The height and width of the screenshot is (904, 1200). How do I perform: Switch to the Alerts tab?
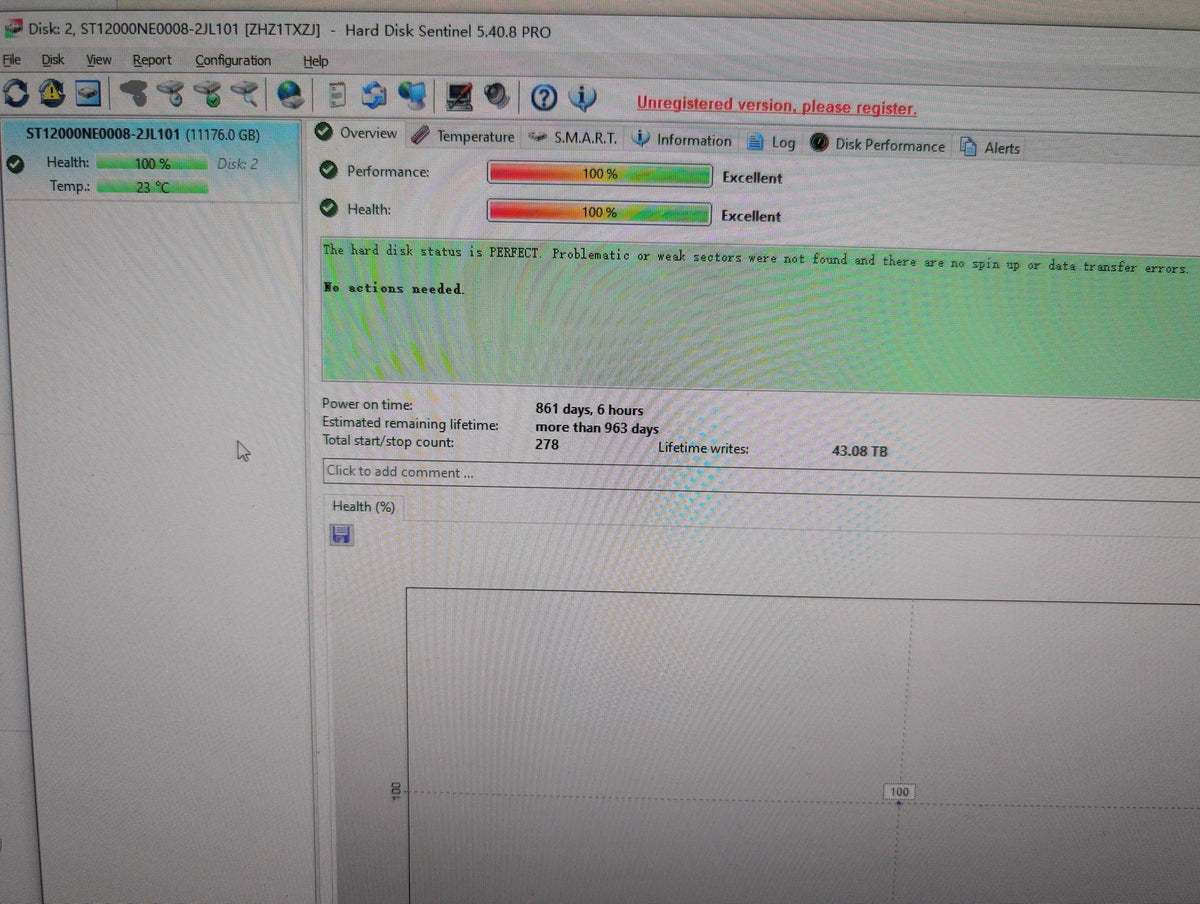pyautogui.click(x=991, y=147)
